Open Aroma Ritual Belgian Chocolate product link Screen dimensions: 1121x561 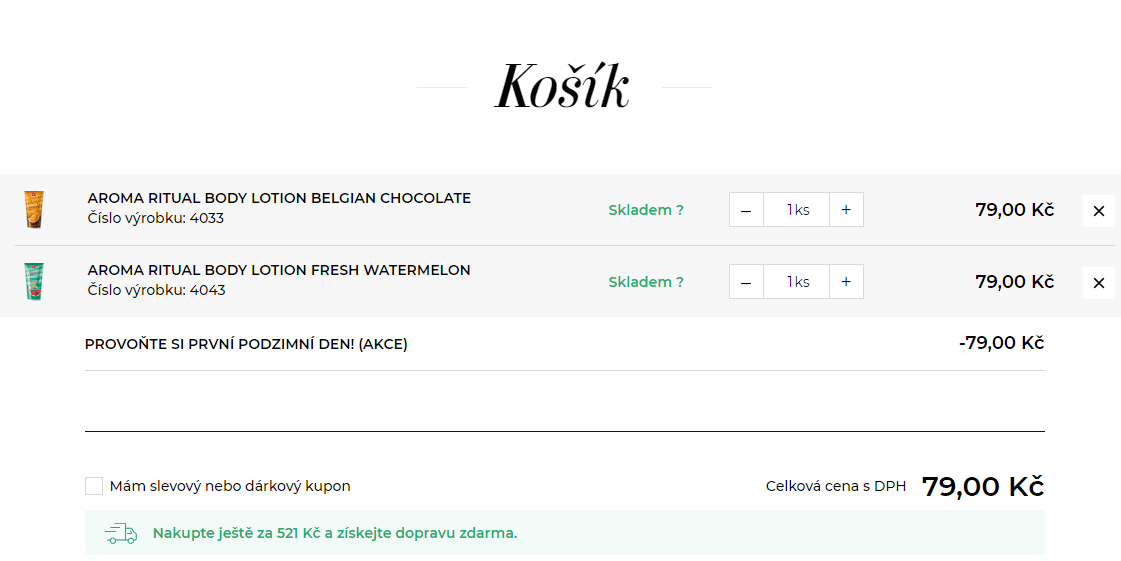click(x=279, y=198)
